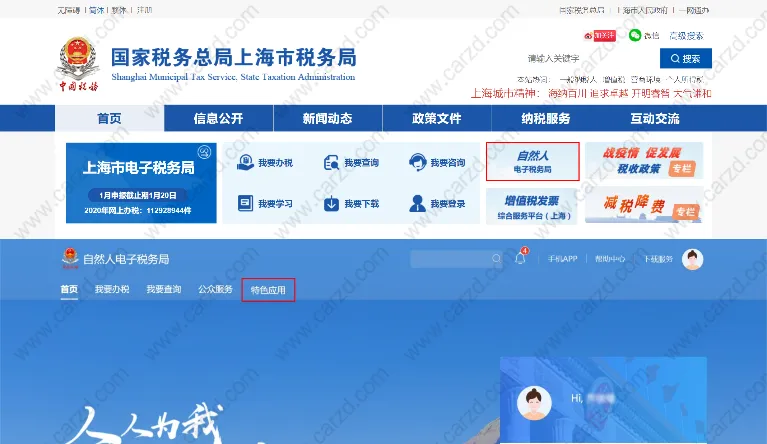767x444 pixels.
Task: Go to the 首页 main navigation tab
Action: (110, 118)
